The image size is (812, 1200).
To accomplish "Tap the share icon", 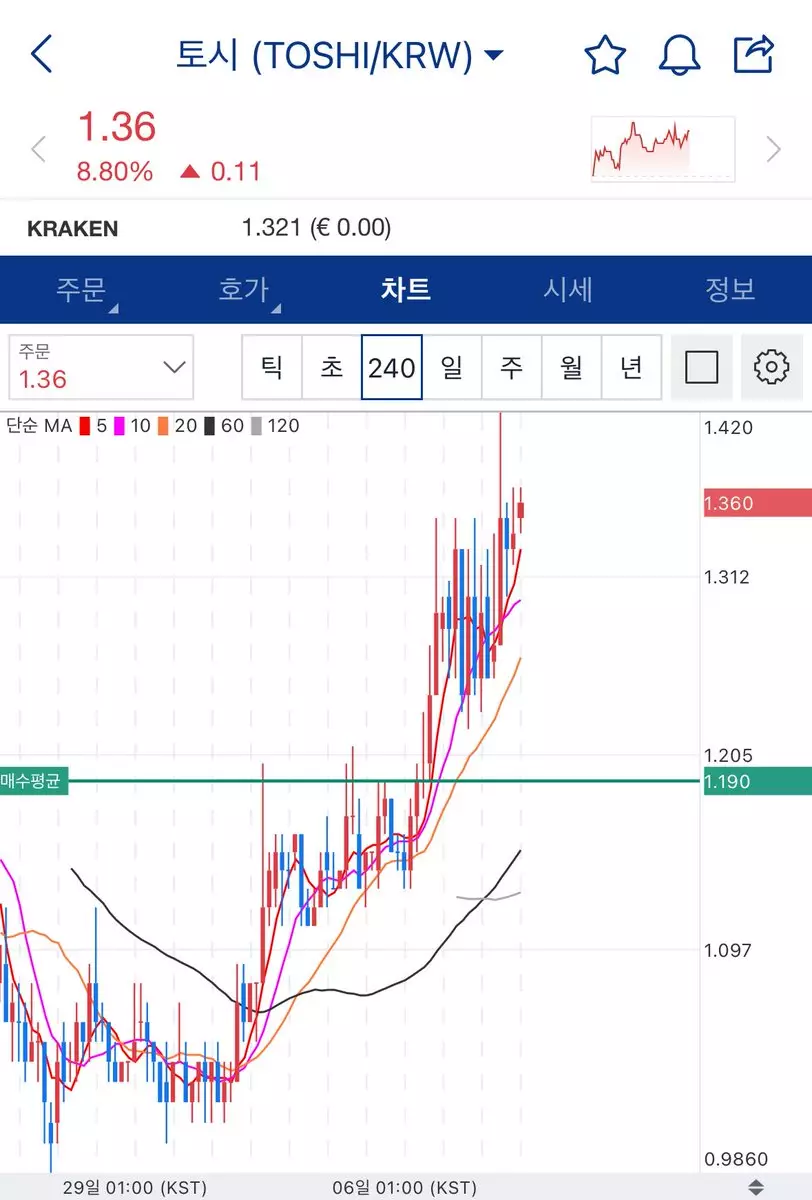I will (x=754, y=54).
